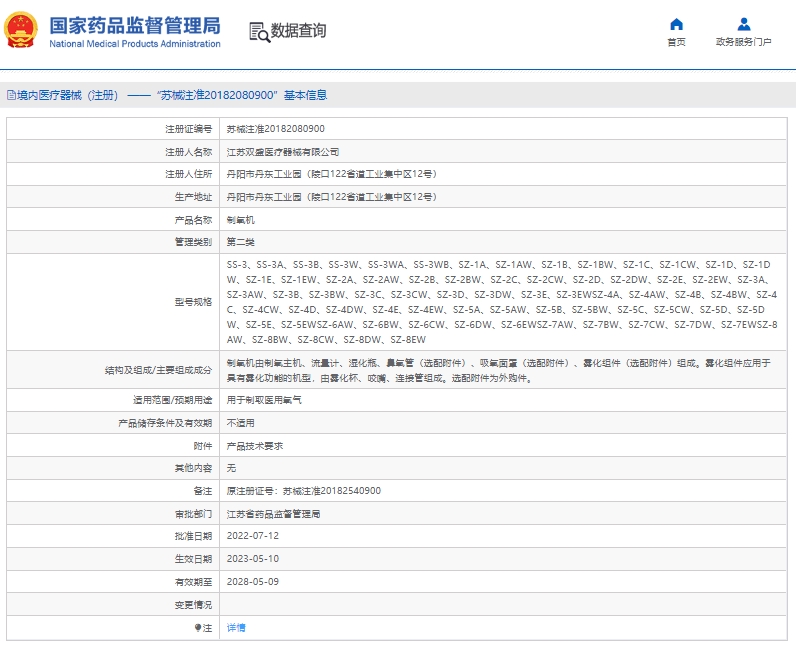Select the 生产地址 address value

[332, 197]
